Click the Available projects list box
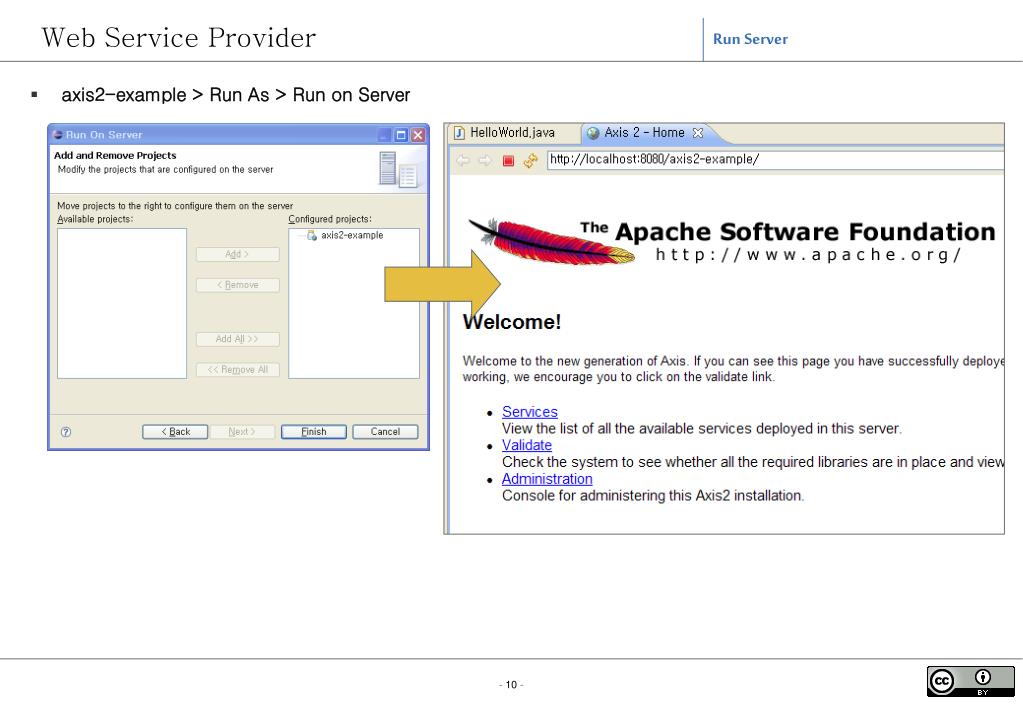Screen dimensions: 1023x708 [x=122, y=303]
